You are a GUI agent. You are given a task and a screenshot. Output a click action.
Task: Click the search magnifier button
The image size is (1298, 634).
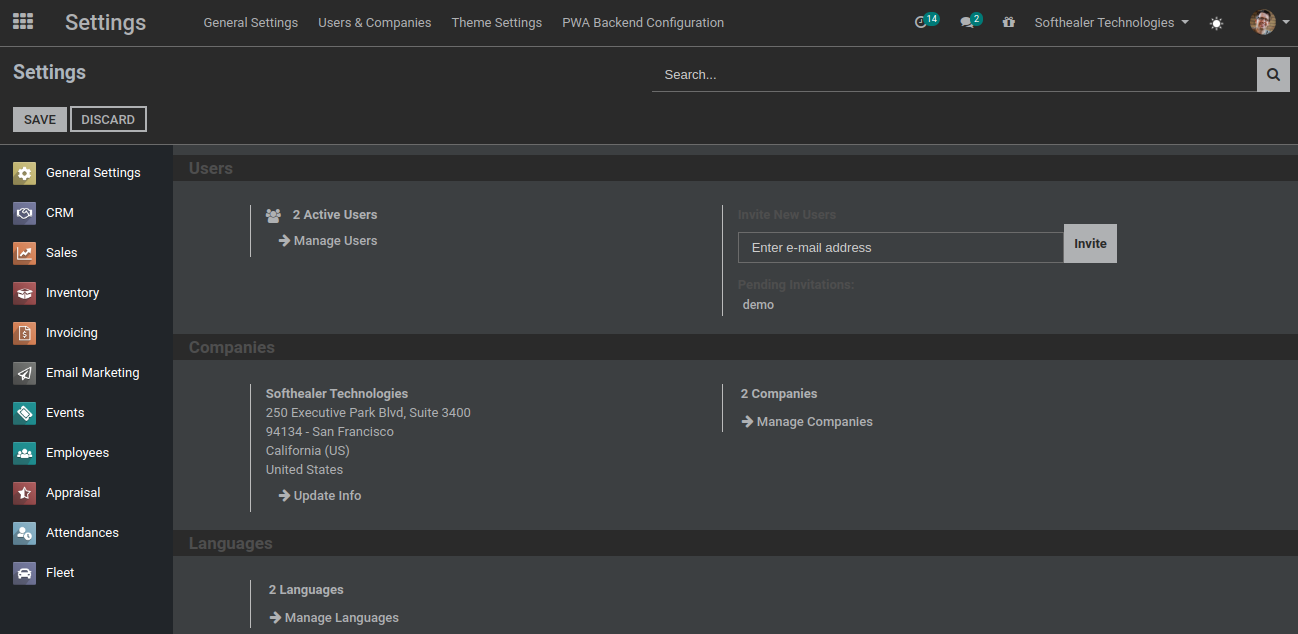1273,74
